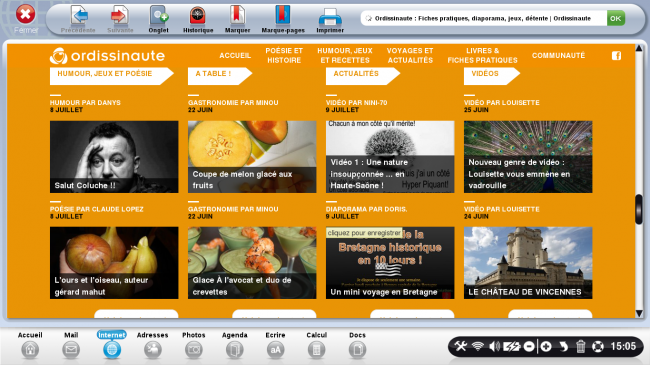Open the Salut Coluche article
The width and height of the screenshot is (650, 365).
tap(114, 157)
